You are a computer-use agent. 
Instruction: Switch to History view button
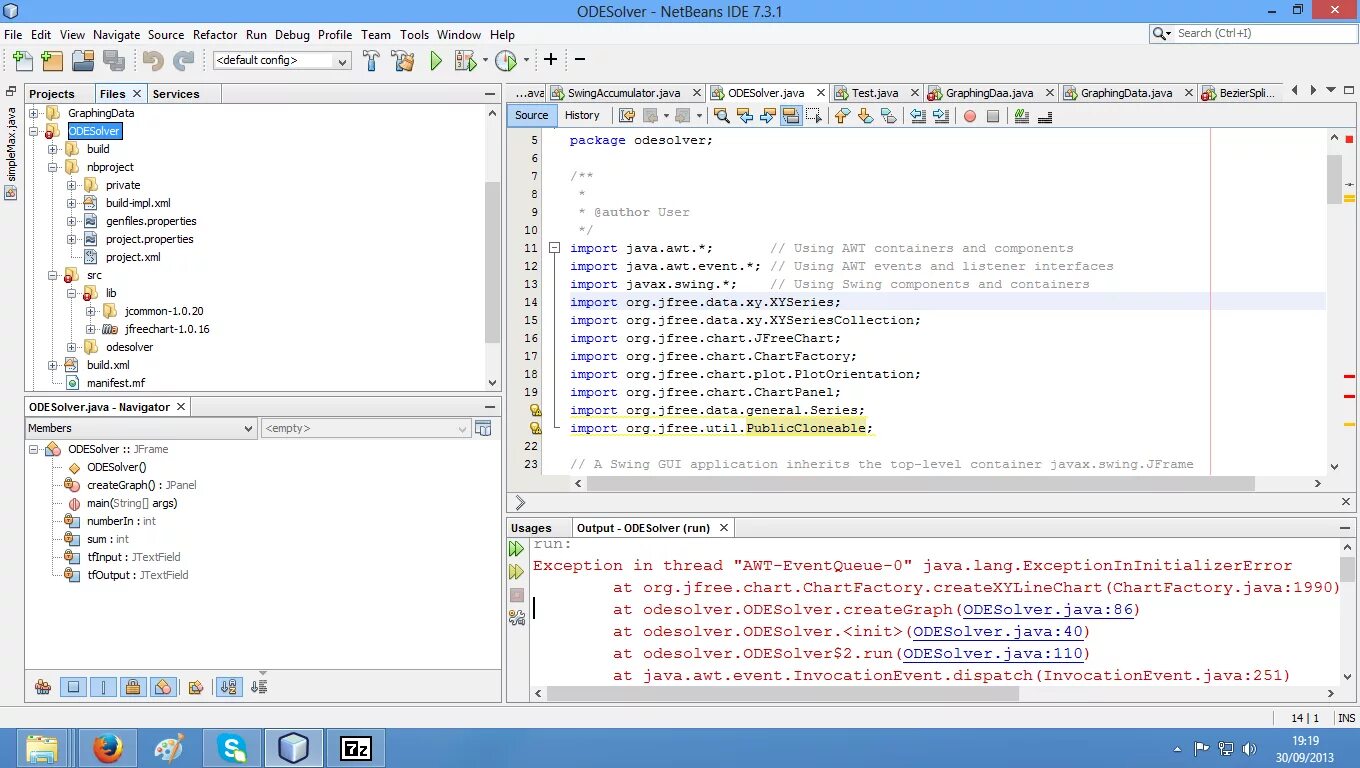pos(582,115)
